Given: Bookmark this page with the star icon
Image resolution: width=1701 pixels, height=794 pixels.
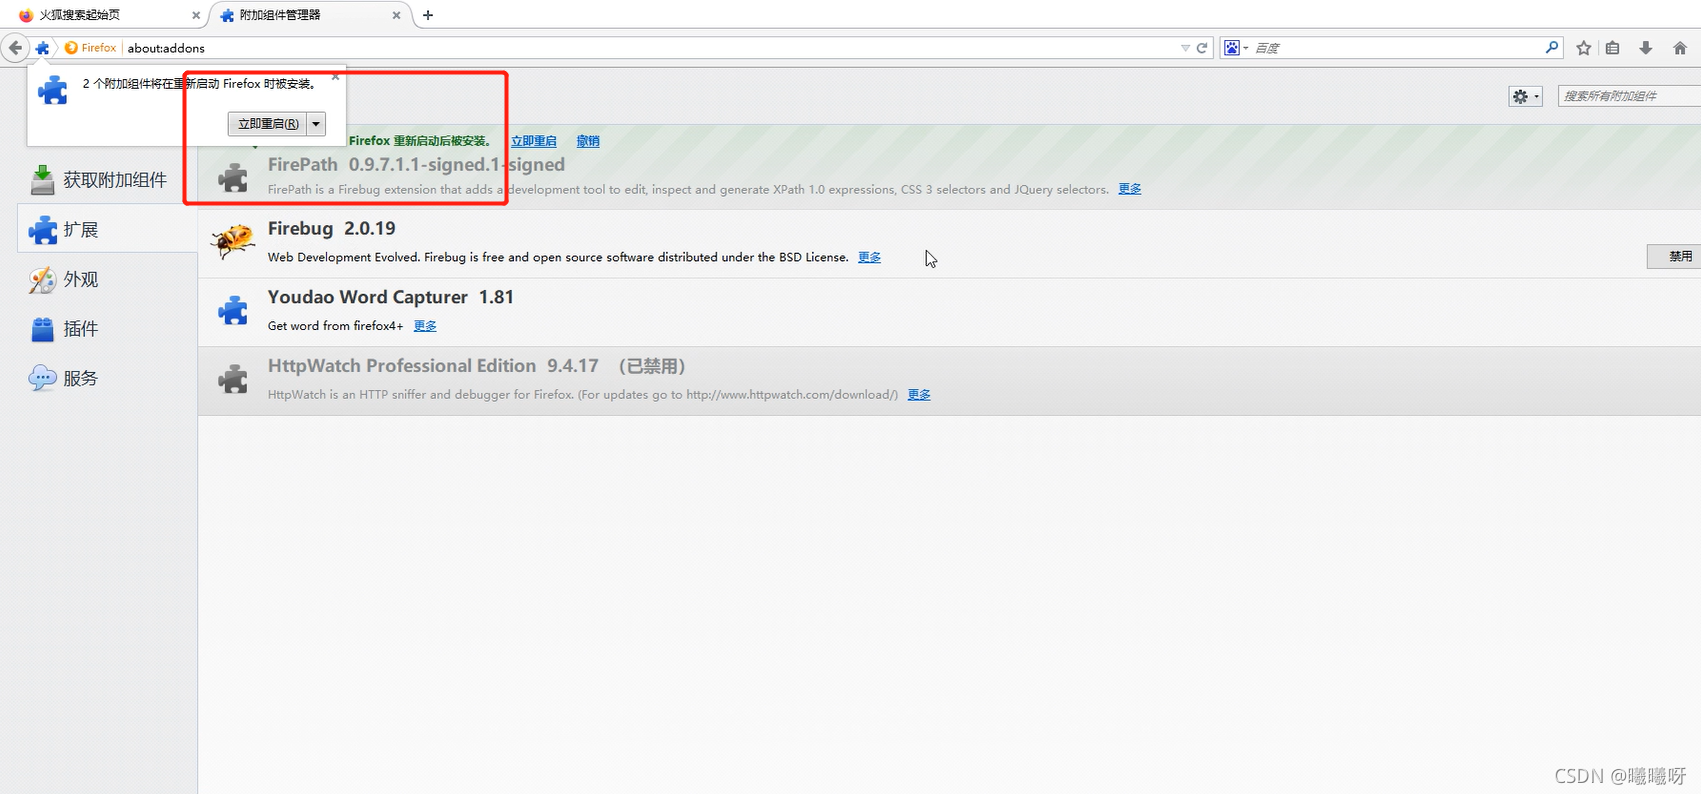Looking at the screenshot, I should [x=1584, y=48].
